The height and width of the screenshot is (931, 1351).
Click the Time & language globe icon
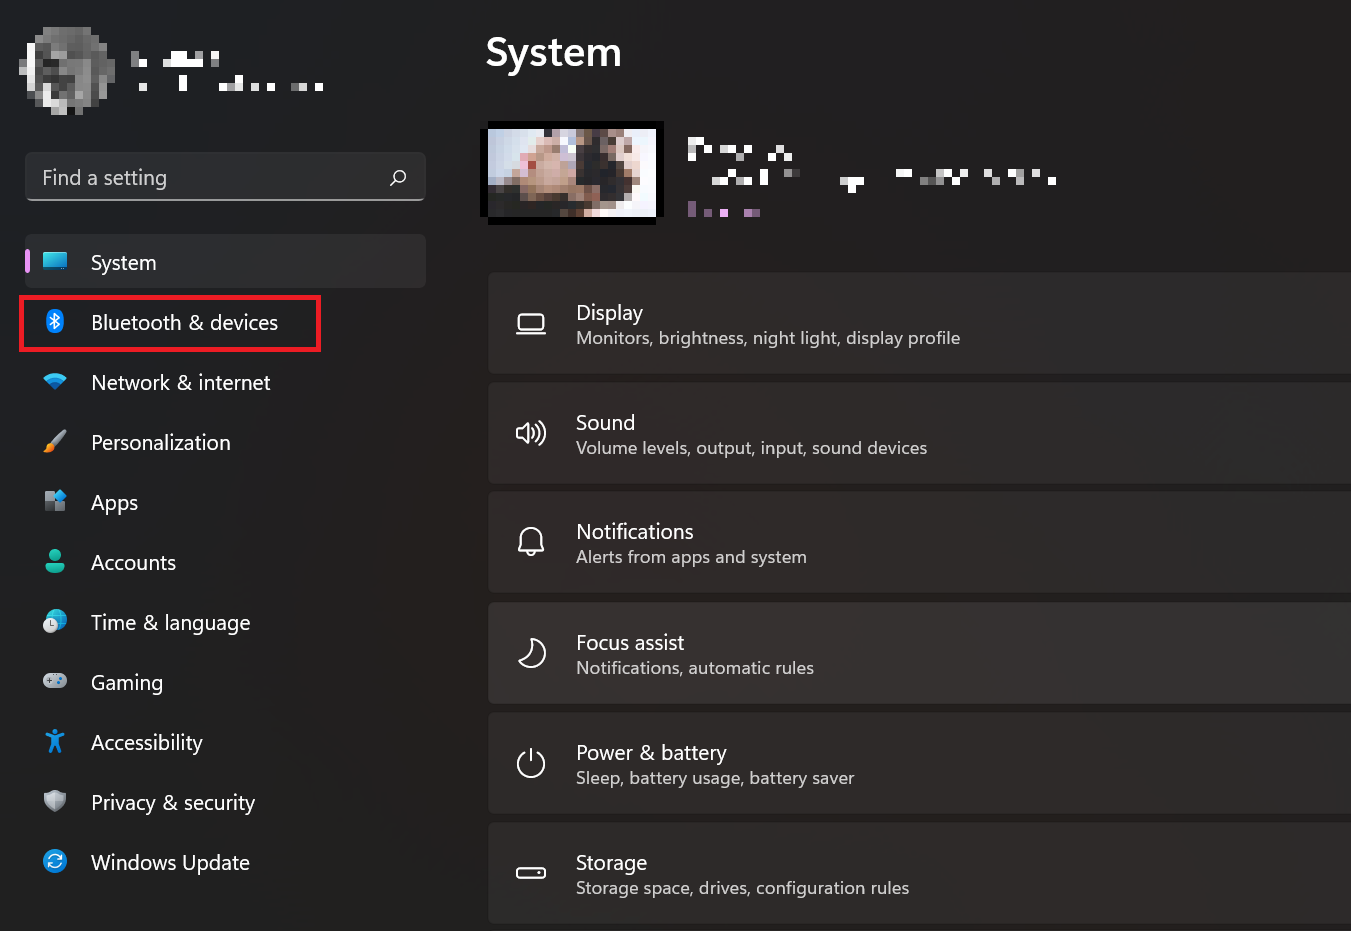(x=55, y=621)
